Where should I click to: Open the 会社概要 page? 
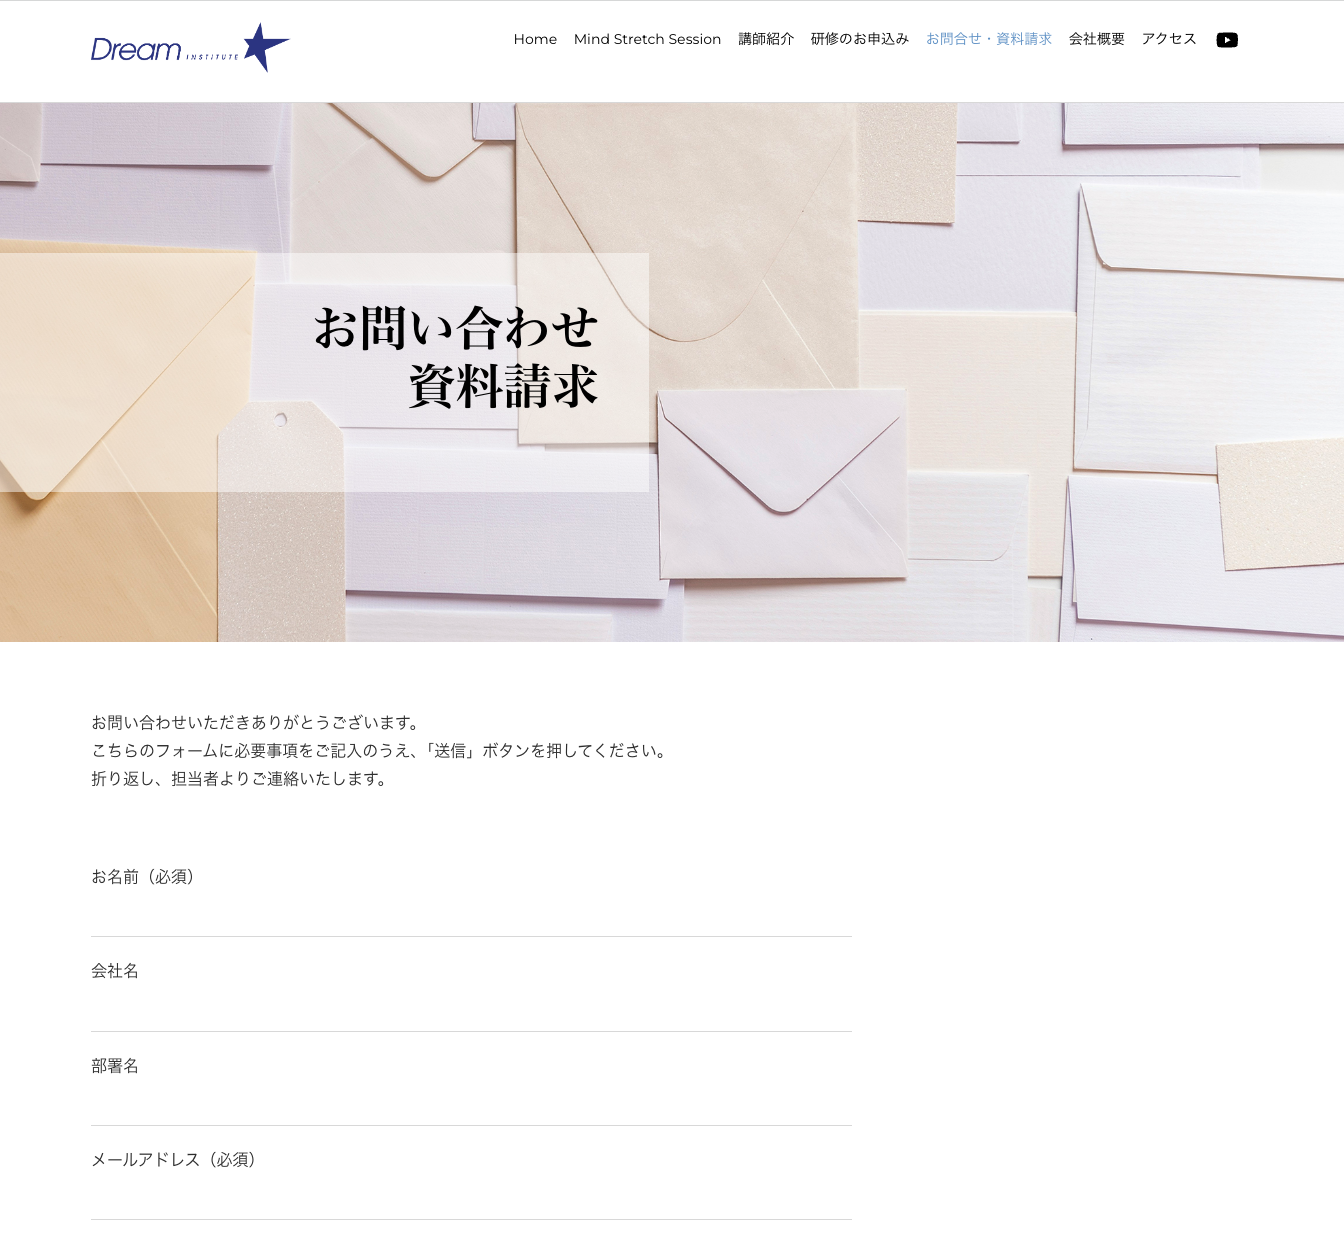point(1097,39)
